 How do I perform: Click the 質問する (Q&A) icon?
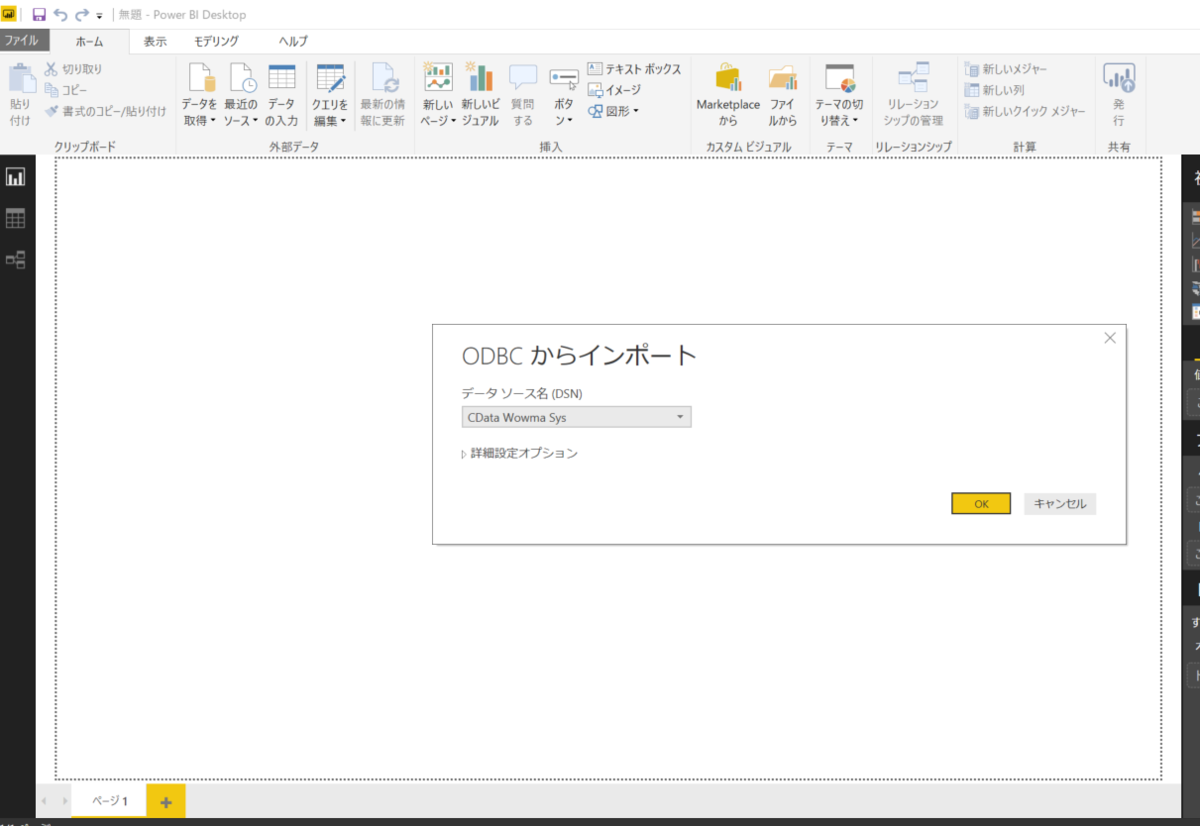point(522,93)
